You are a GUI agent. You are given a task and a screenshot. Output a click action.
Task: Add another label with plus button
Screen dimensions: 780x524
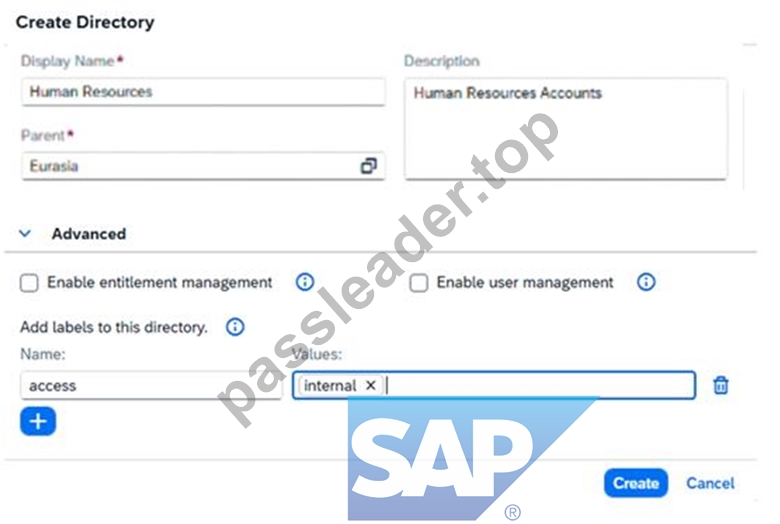(38, 421)
